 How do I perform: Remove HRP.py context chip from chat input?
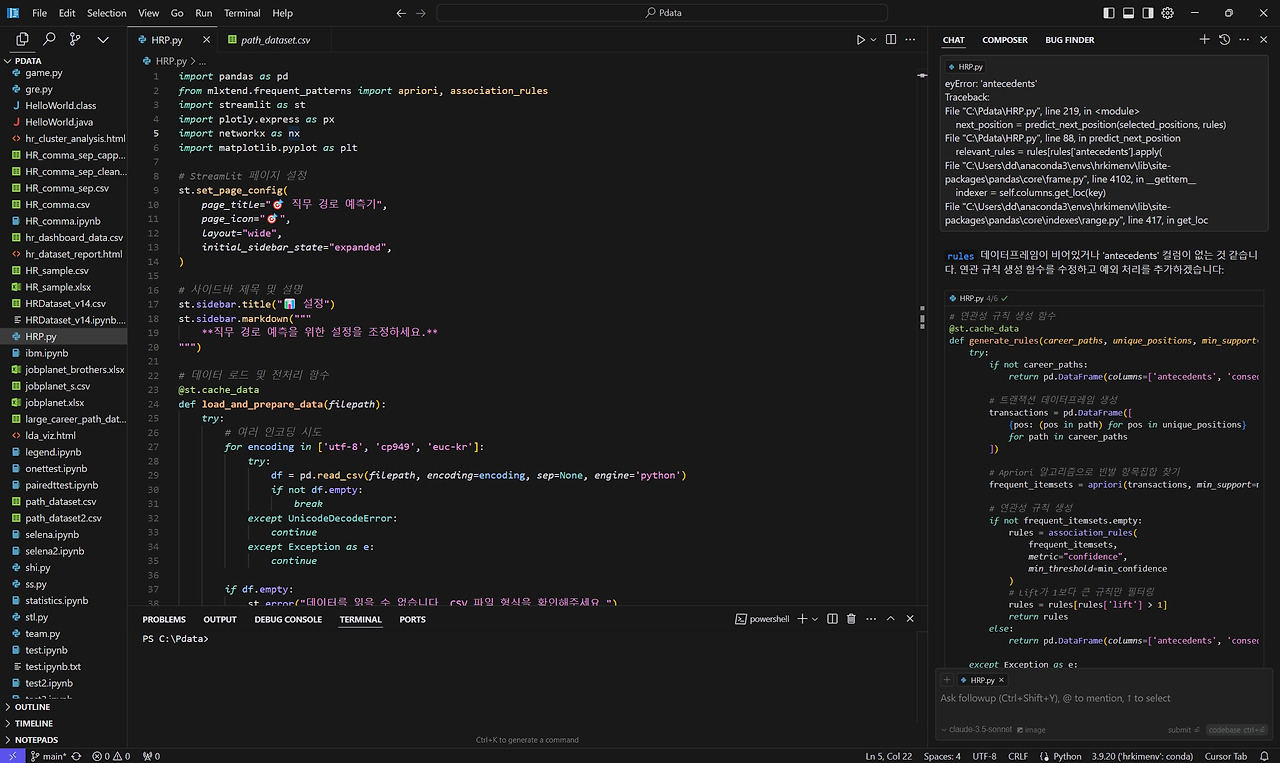click(x=1001, y=680)
